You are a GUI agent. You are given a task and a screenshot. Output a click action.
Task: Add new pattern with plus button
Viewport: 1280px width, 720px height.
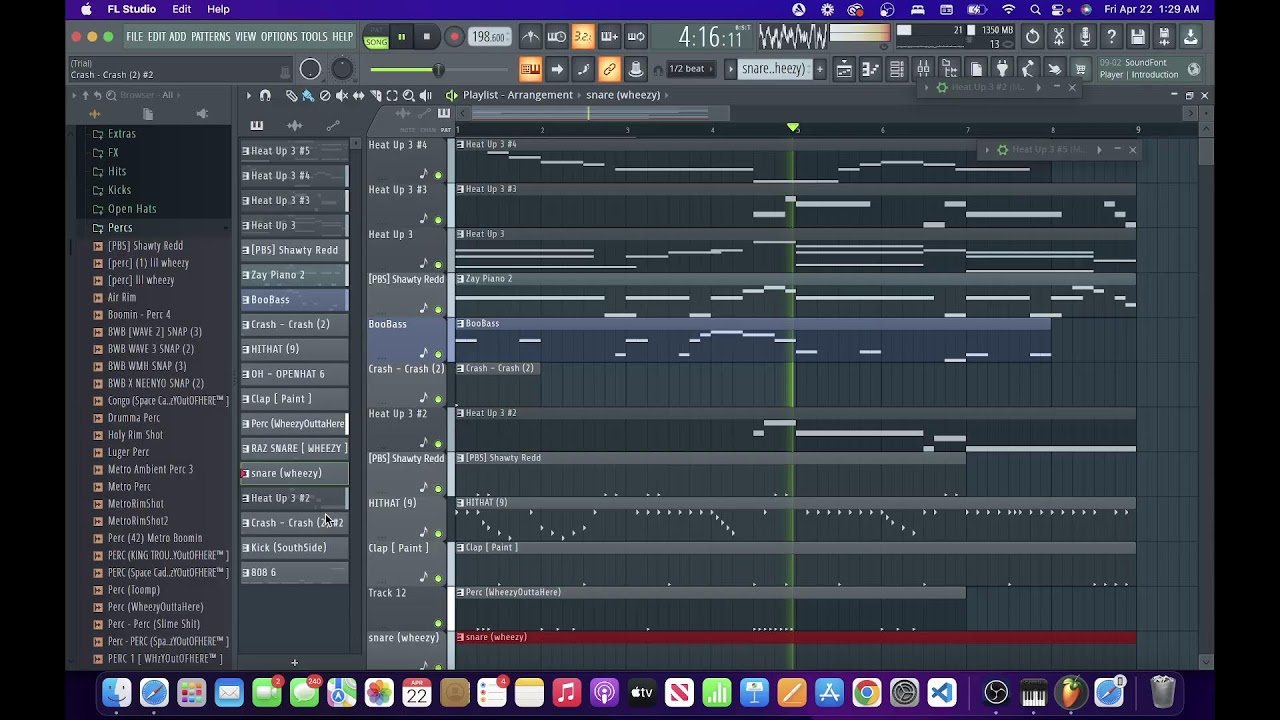(819, 69)
